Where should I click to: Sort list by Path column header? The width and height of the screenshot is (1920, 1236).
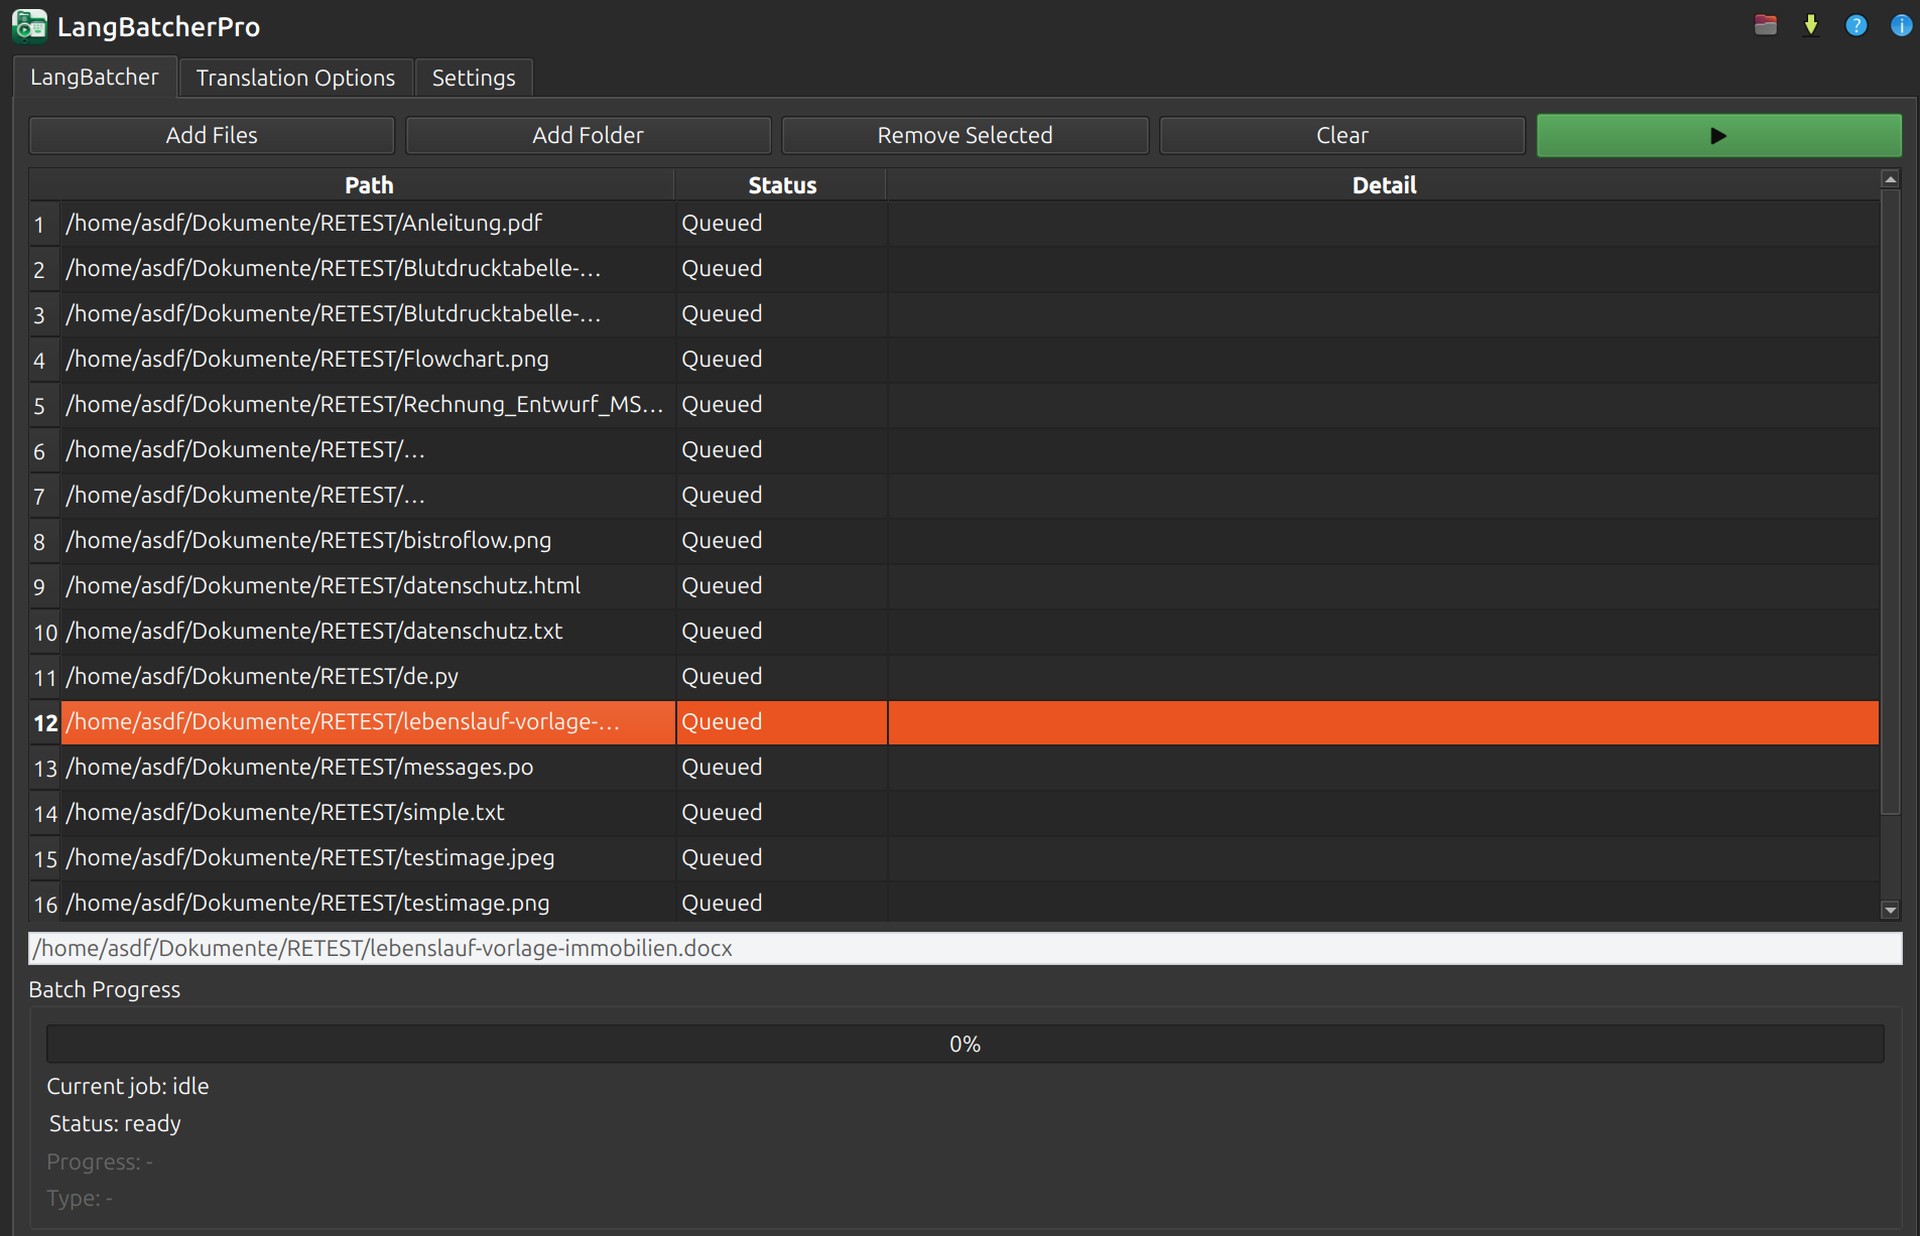368,185
